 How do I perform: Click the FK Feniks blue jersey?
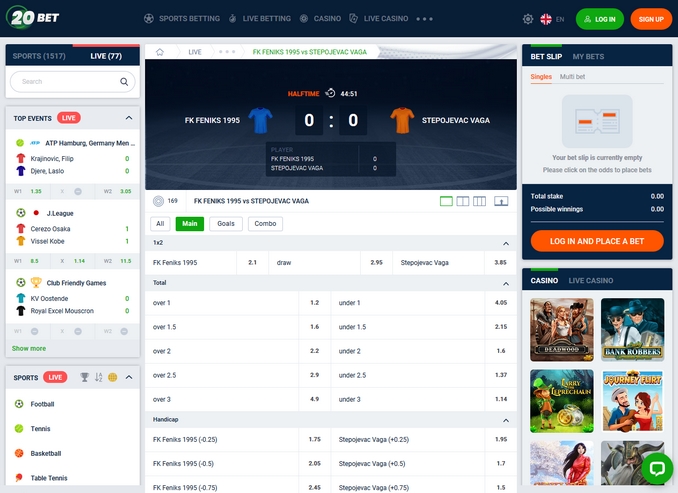pyautogui.click(x=260, y=120)
